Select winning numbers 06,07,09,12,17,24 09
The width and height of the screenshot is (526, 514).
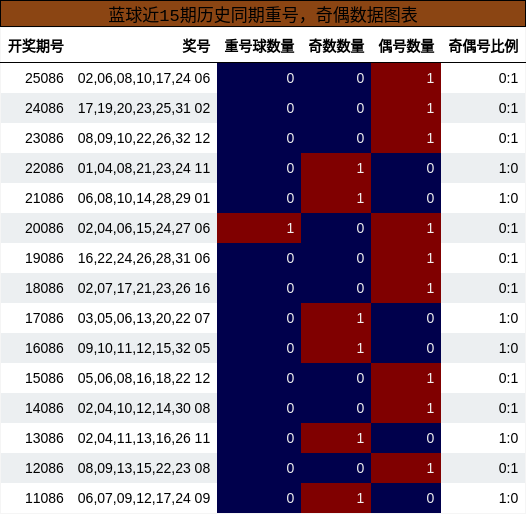pyautogui.click(x=144, y=498)
